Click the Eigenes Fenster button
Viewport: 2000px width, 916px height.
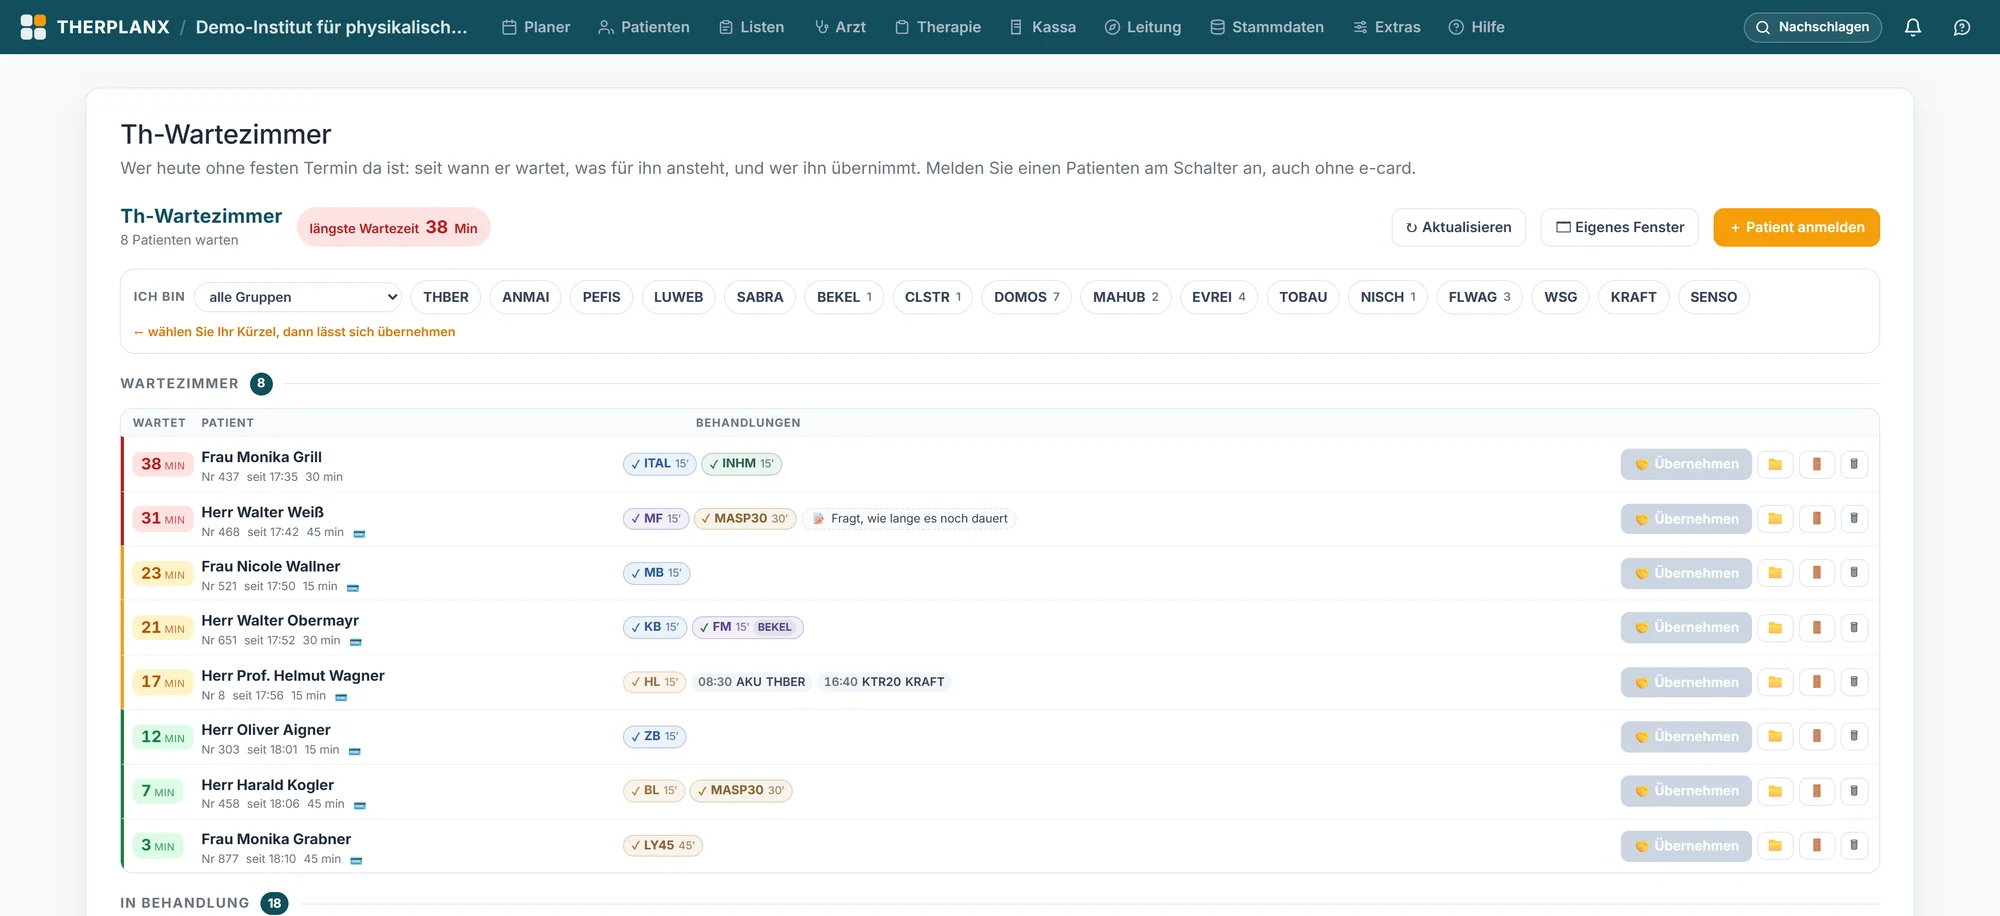pyautogui.click(x=1620, y=227)
